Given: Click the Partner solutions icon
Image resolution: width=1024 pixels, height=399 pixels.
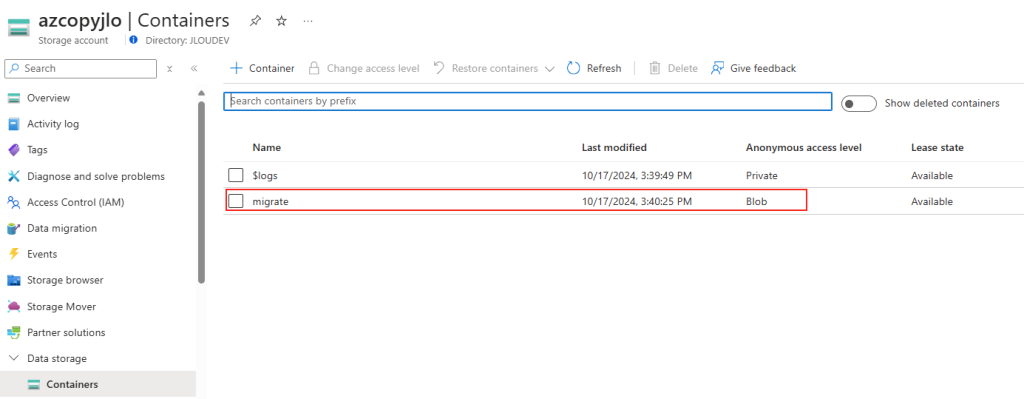Looking at the screenshot, I should (14, 332).
